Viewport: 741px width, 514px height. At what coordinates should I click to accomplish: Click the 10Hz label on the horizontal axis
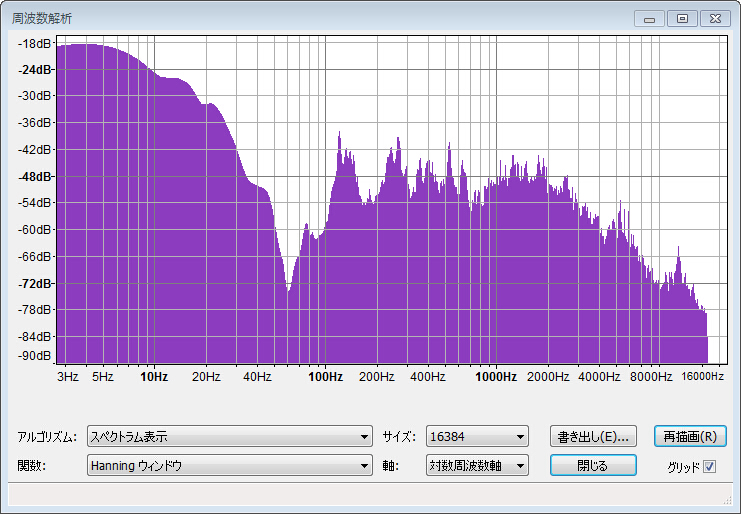pos(154,377)
